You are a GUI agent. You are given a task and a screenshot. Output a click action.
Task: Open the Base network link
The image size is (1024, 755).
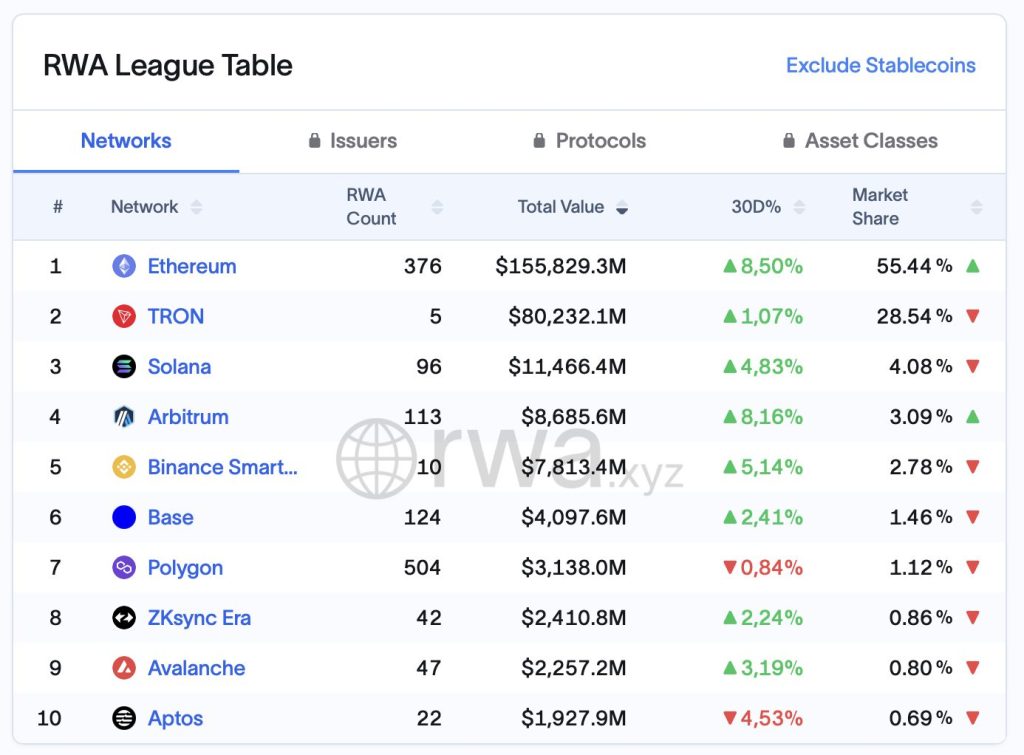pos(171,517)
